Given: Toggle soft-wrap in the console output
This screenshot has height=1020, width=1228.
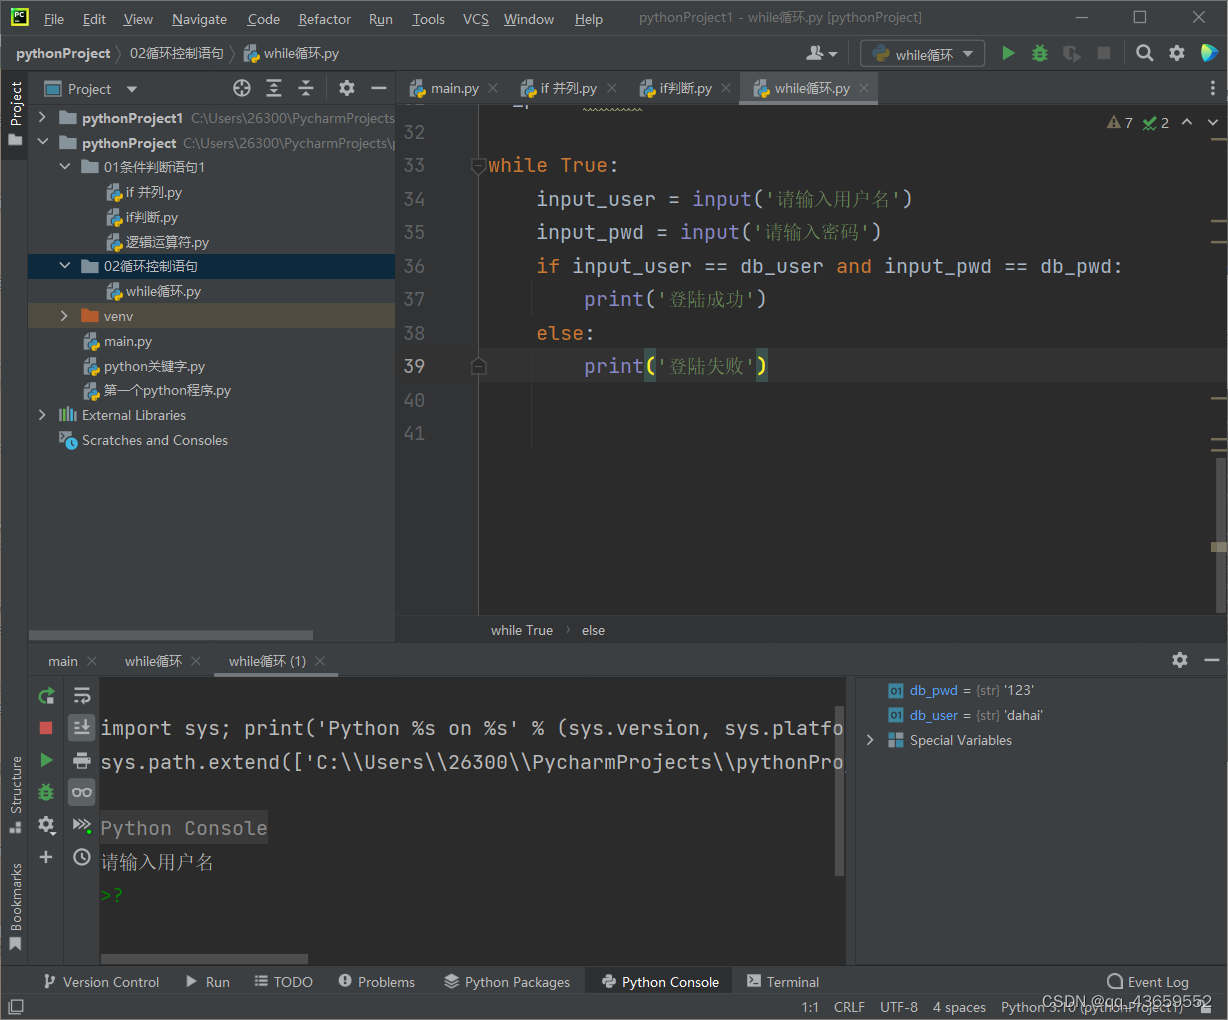Looking at the screenshot, I should pos(81,695).
